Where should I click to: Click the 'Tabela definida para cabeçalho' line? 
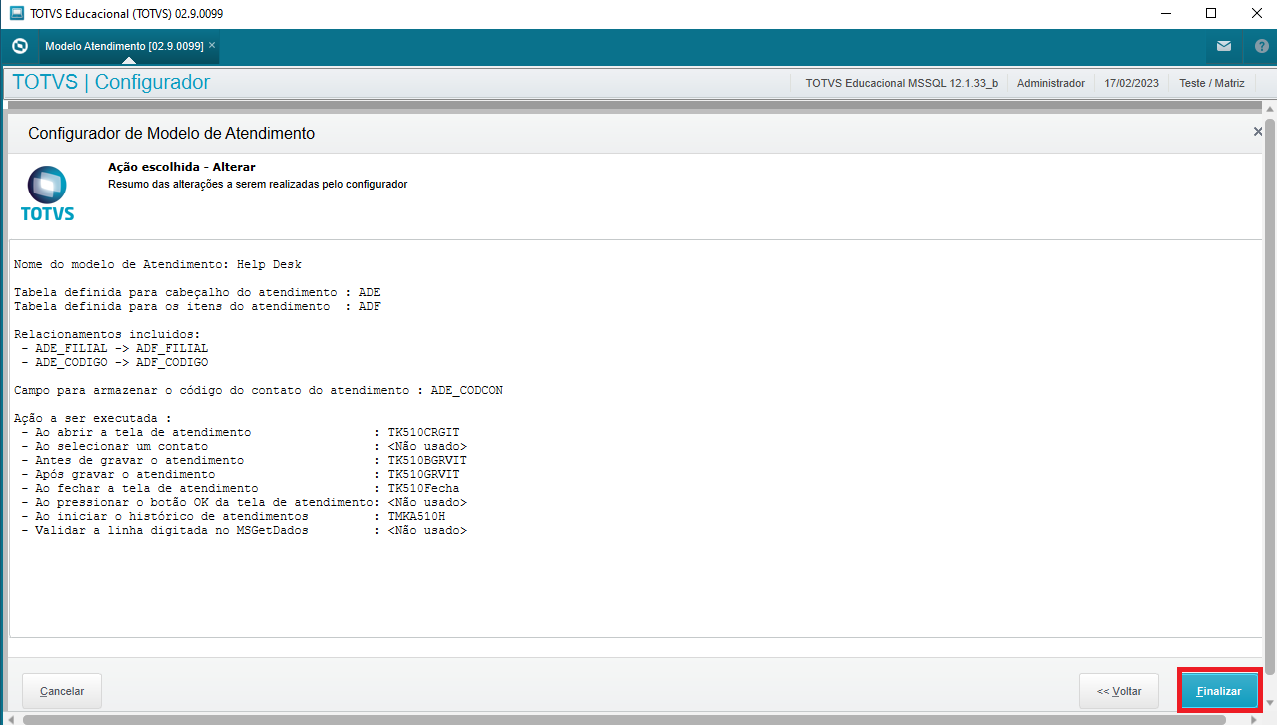[x=197, y=292]
